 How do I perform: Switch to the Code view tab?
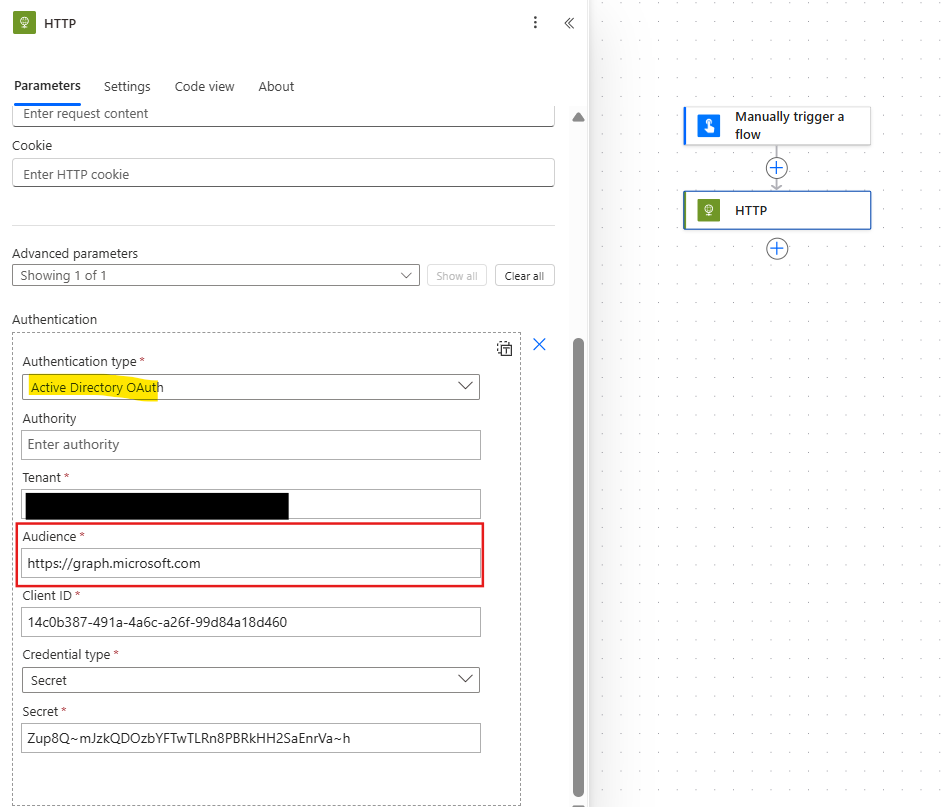[204, 86]
